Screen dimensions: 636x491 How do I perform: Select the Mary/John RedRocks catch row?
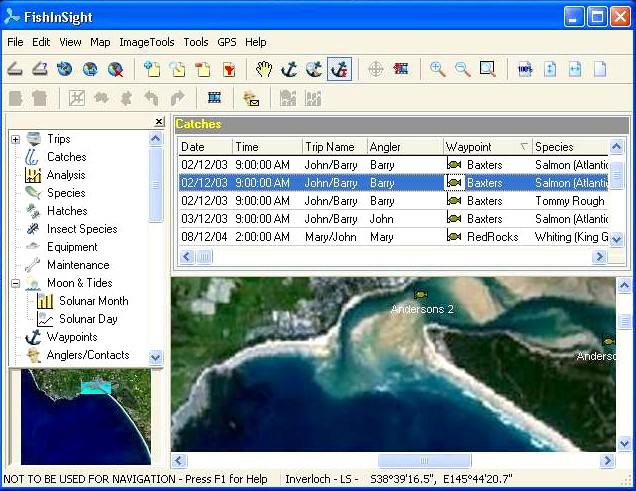click(x=393, y=237)
